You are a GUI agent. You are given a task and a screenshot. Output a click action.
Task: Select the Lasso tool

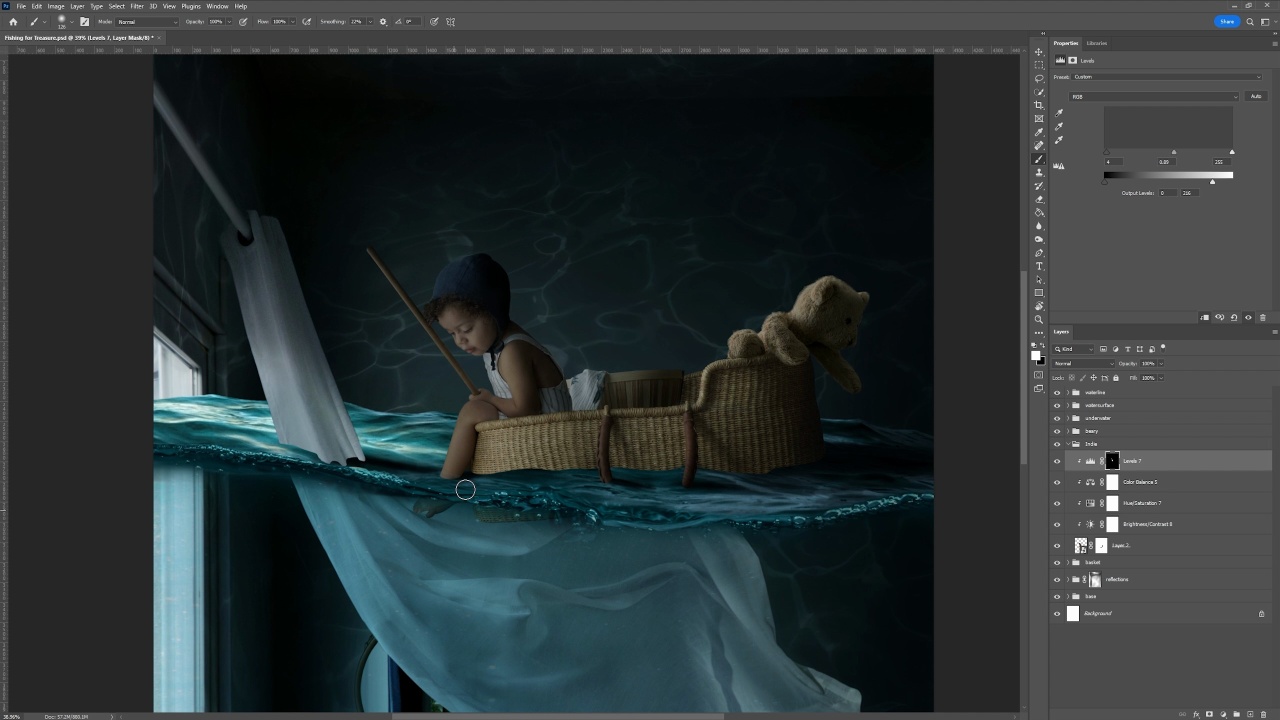[x=1039, y=78]
